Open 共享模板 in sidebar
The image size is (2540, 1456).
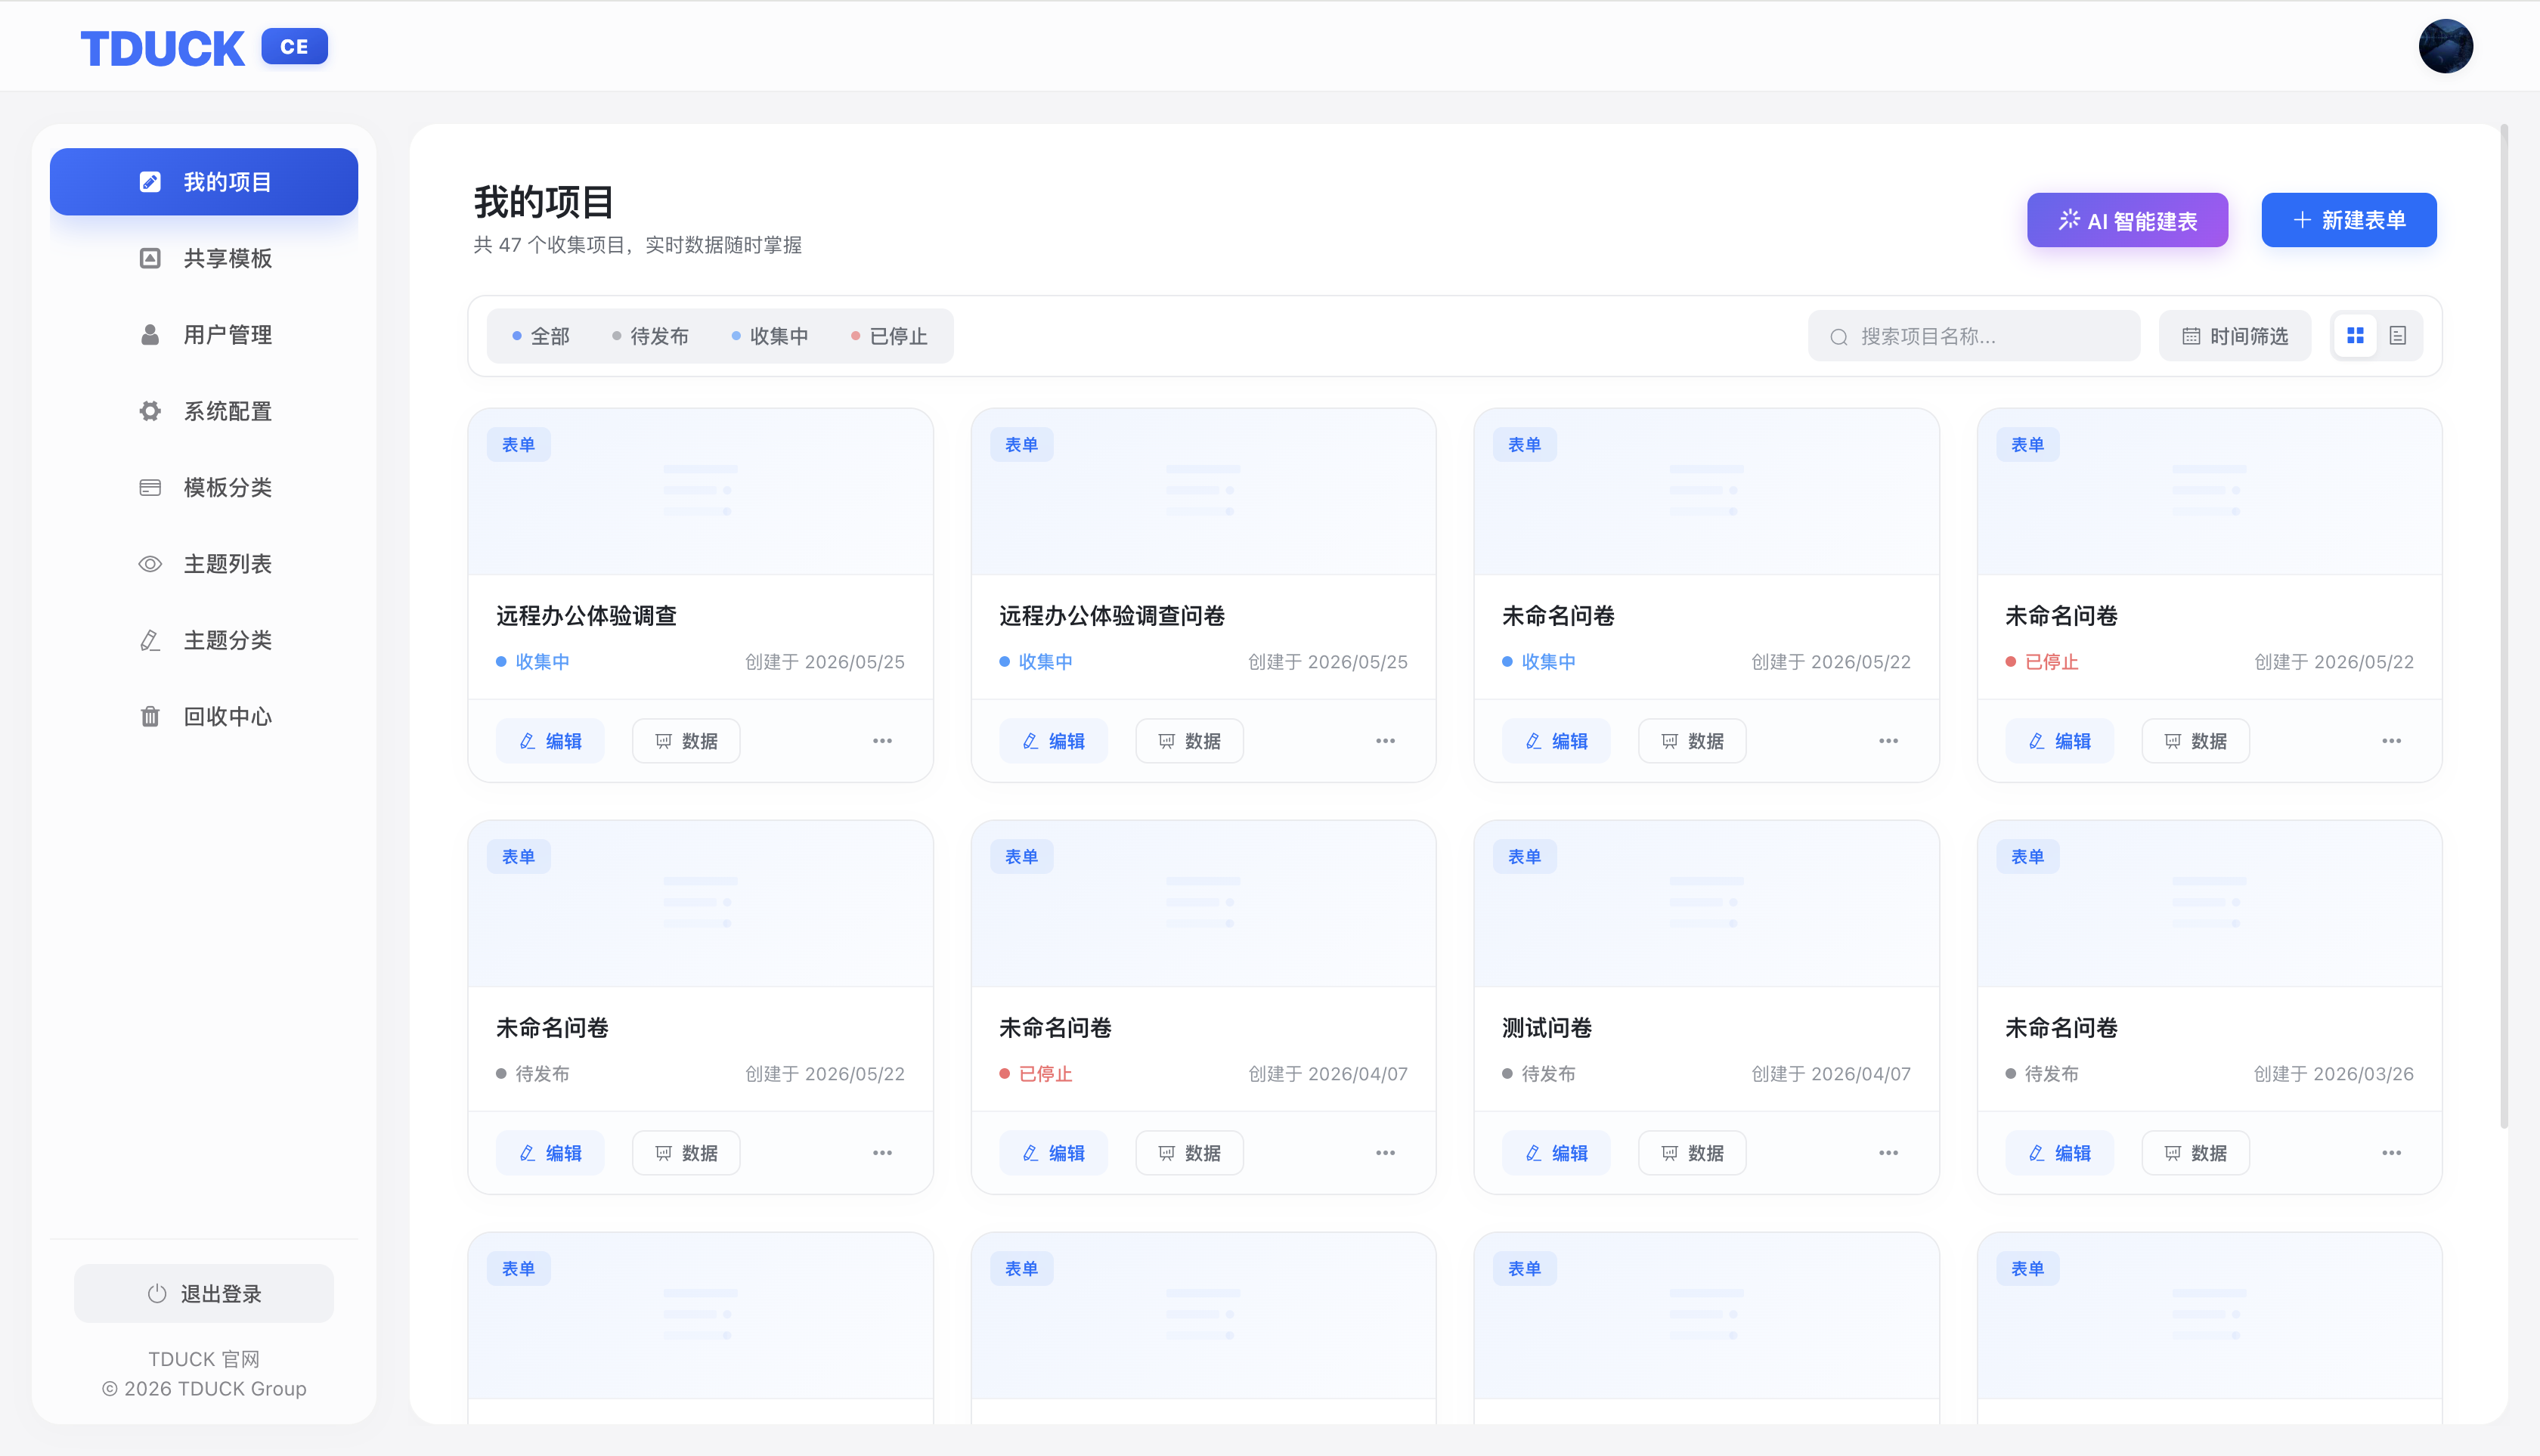pyautogui.click(x=204, y=258)
